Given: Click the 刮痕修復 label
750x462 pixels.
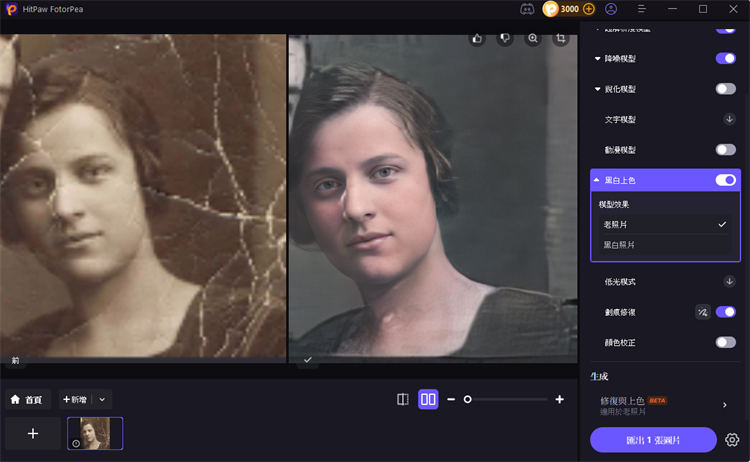Looking at the screenshot, I should [x=620, y=312].
